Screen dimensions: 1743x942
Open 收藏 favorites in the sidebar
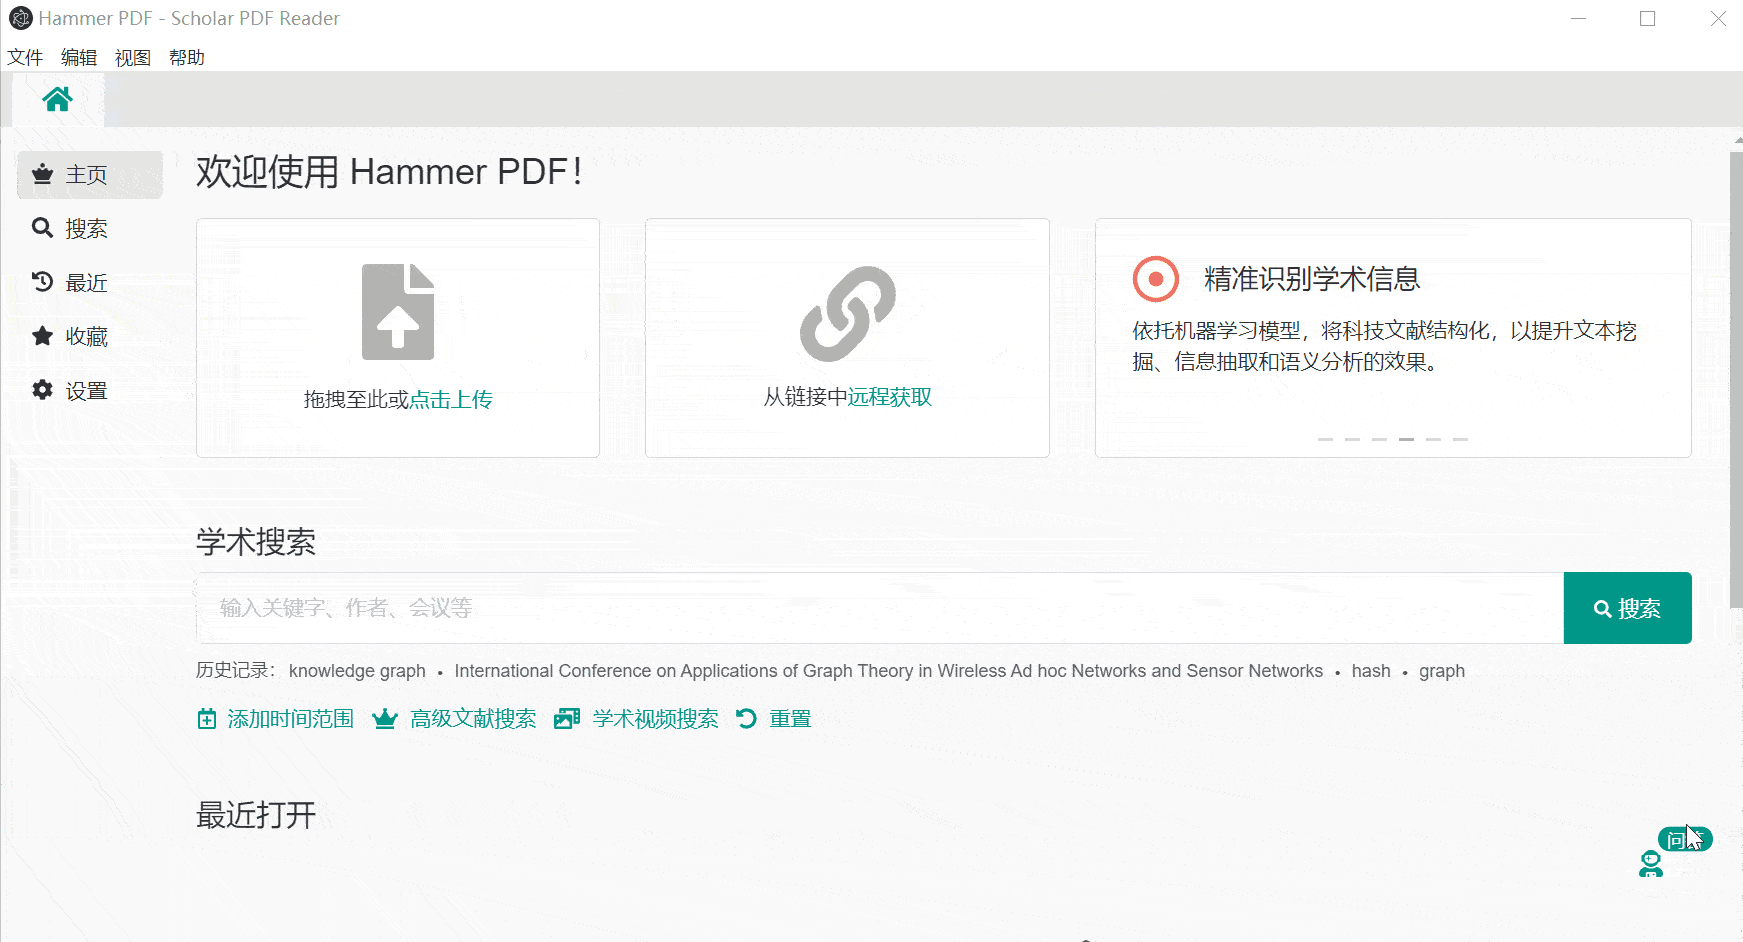[90, 337]
